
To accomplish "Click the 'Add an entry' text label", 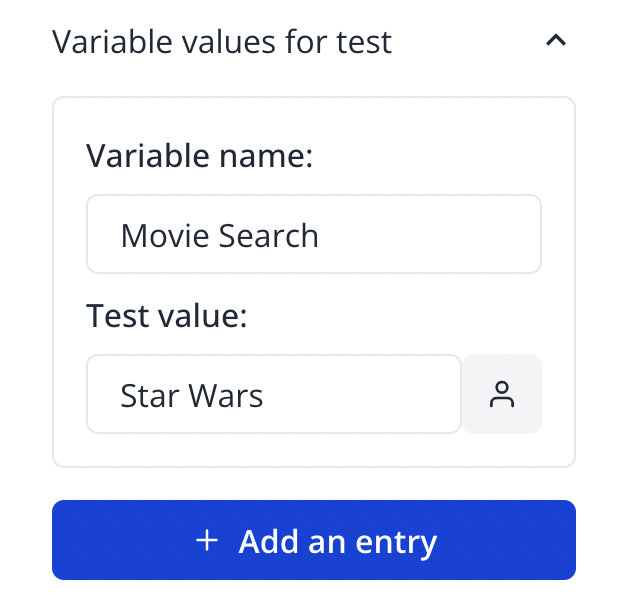I will 338,542.
